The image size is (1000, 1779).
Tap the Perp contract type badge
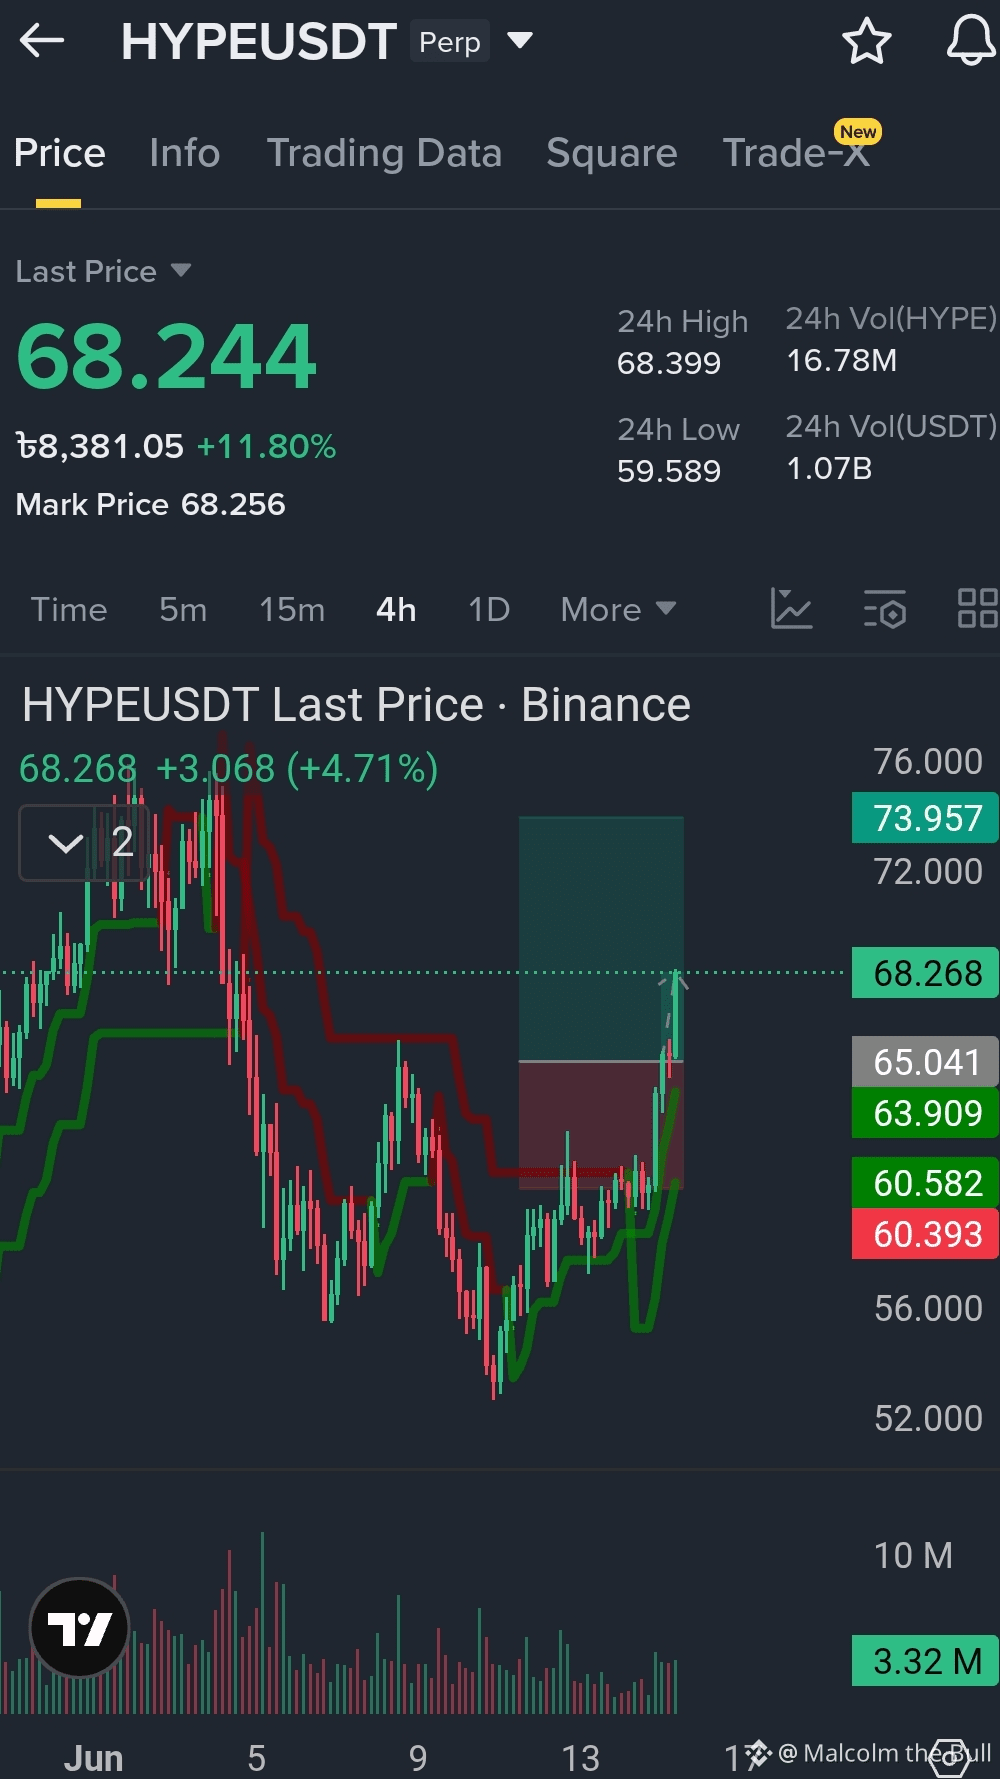tap(450, 42)
